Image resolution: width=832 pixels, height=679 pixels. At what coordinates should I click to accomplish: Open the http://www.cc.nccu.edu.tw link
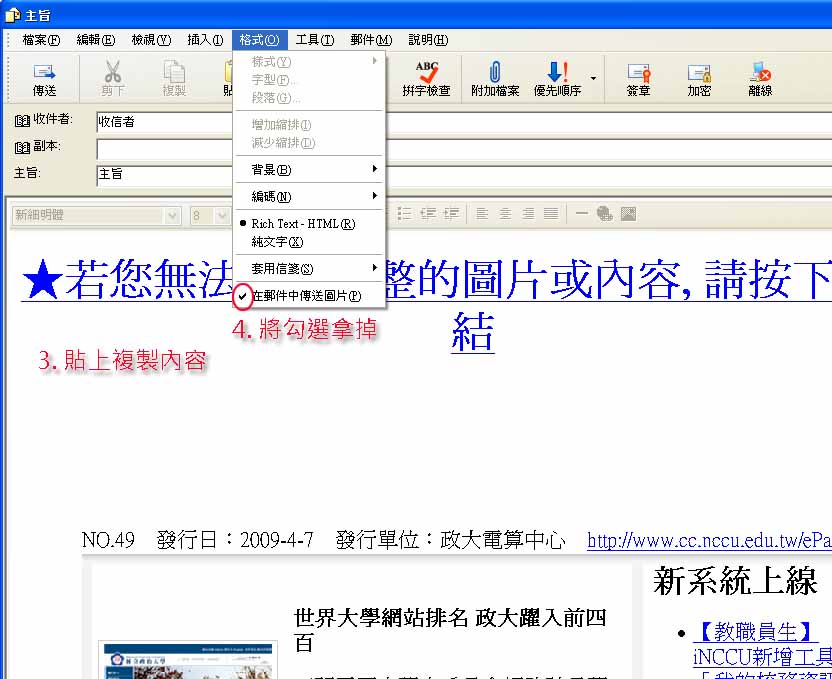click(709, 540)
